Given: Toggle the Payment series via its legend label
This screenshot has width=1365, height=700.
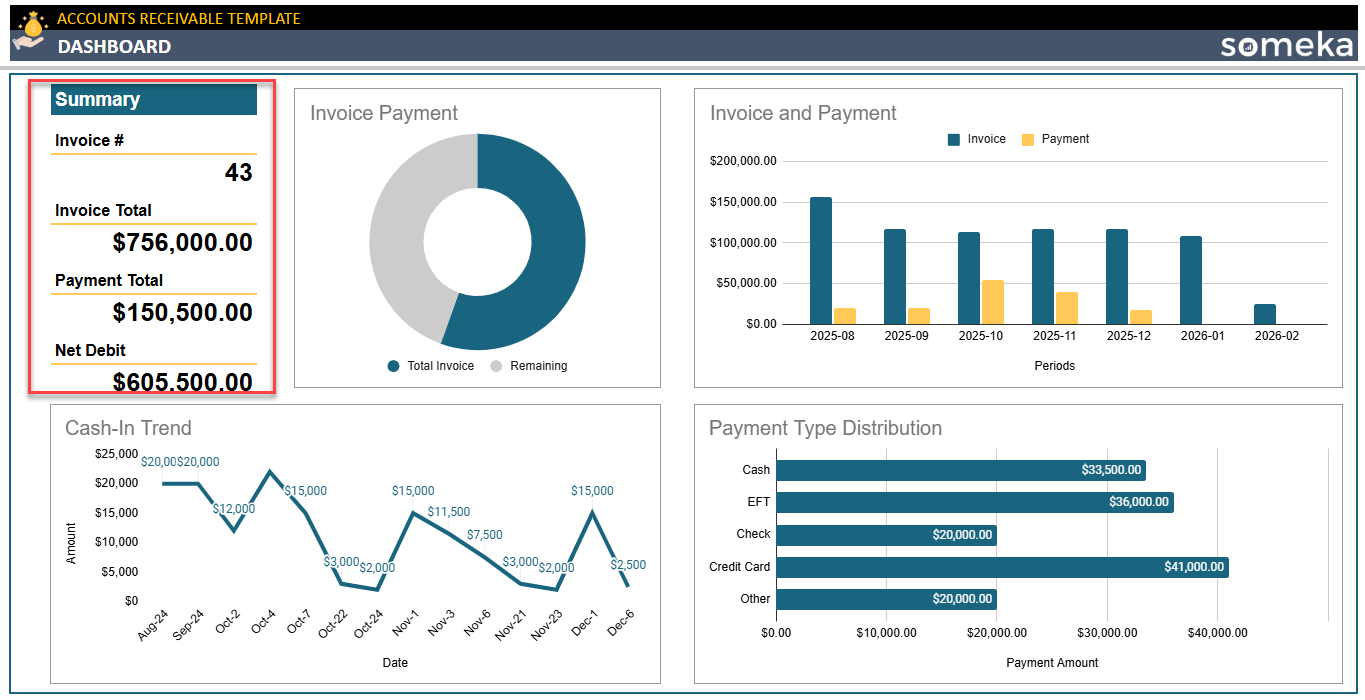Looking at the screenshot, I should click(1068, 139).
